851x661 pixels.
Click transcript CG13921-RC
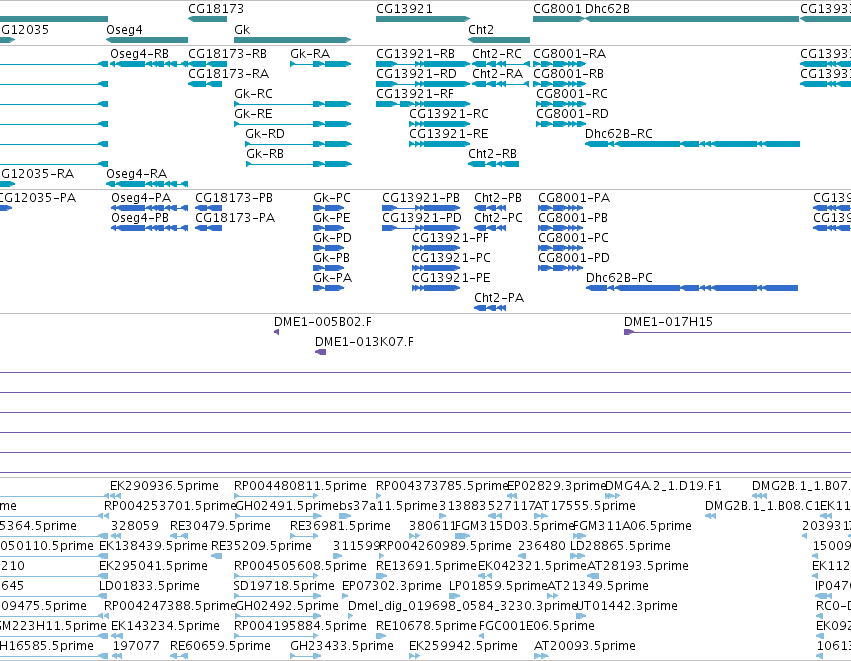pos(449,113)
